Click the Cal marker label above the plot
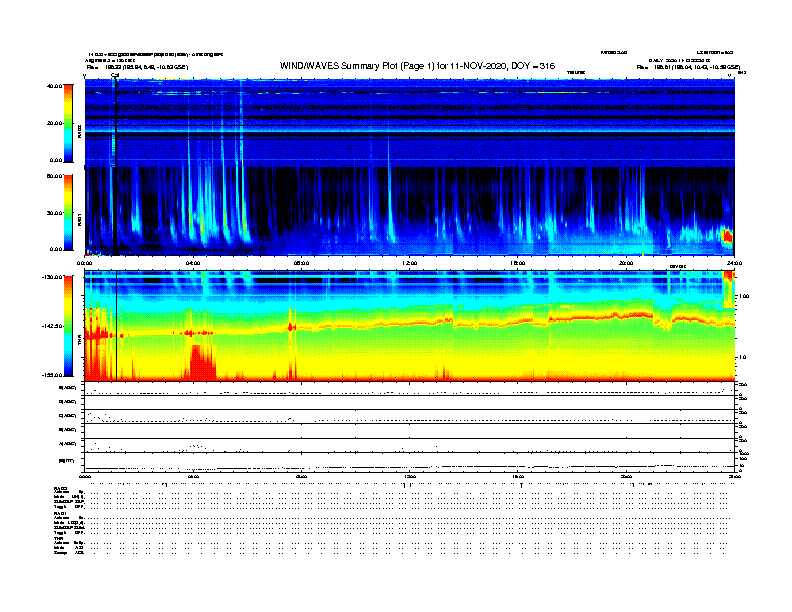Image resolution: width=792 pixels, height=612 pixels. coord(115,75)
